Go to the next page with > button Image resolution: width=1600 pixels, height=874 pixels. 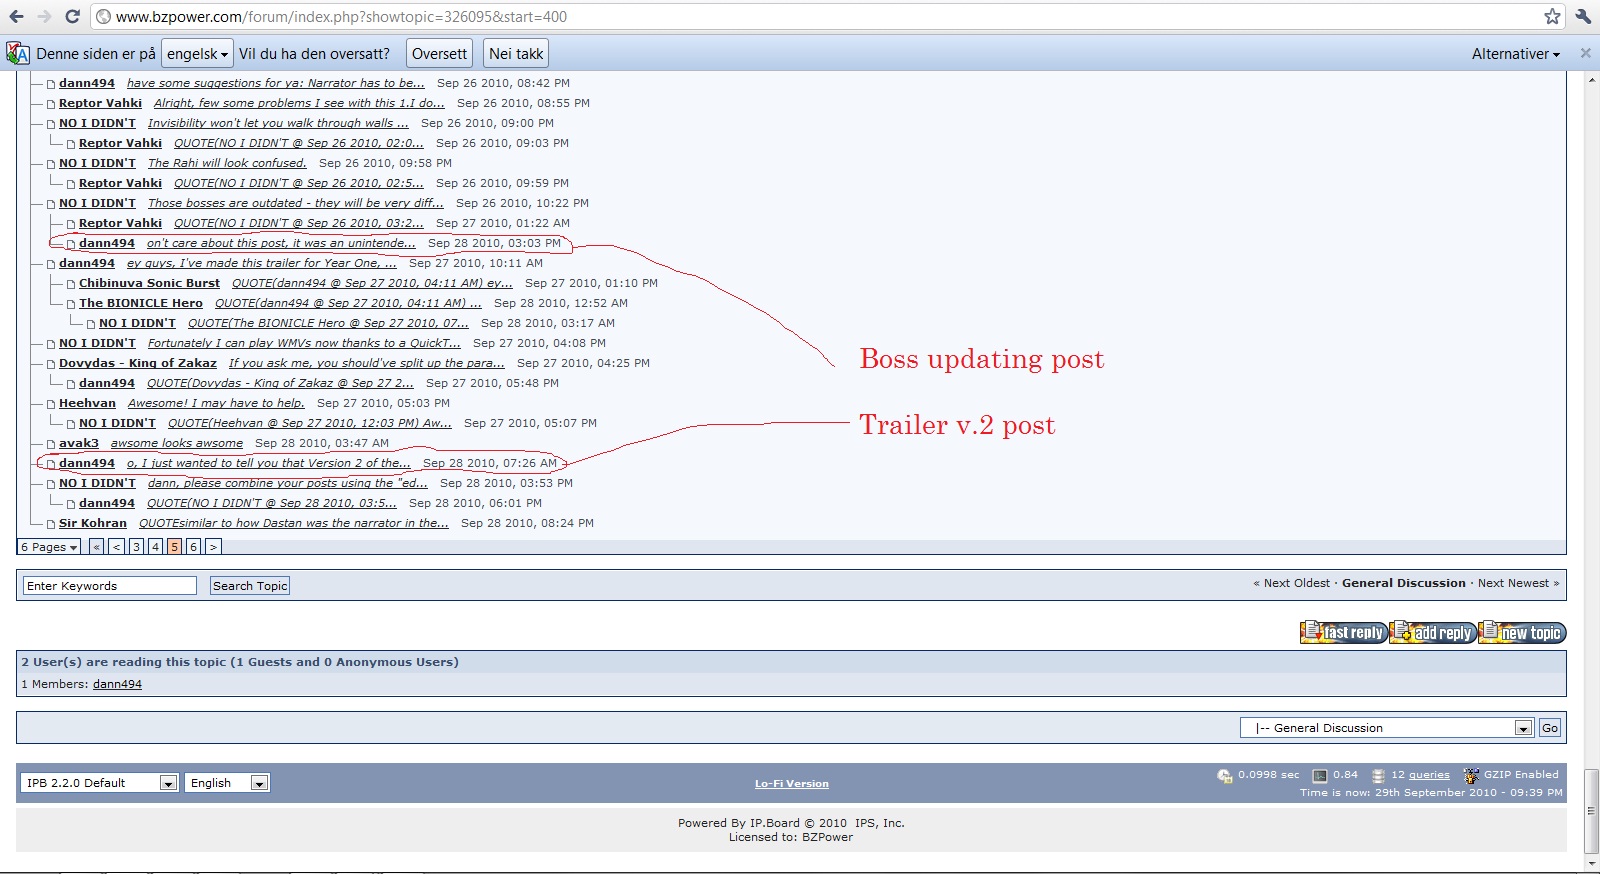pyautogui.click(x=213, y=547)
